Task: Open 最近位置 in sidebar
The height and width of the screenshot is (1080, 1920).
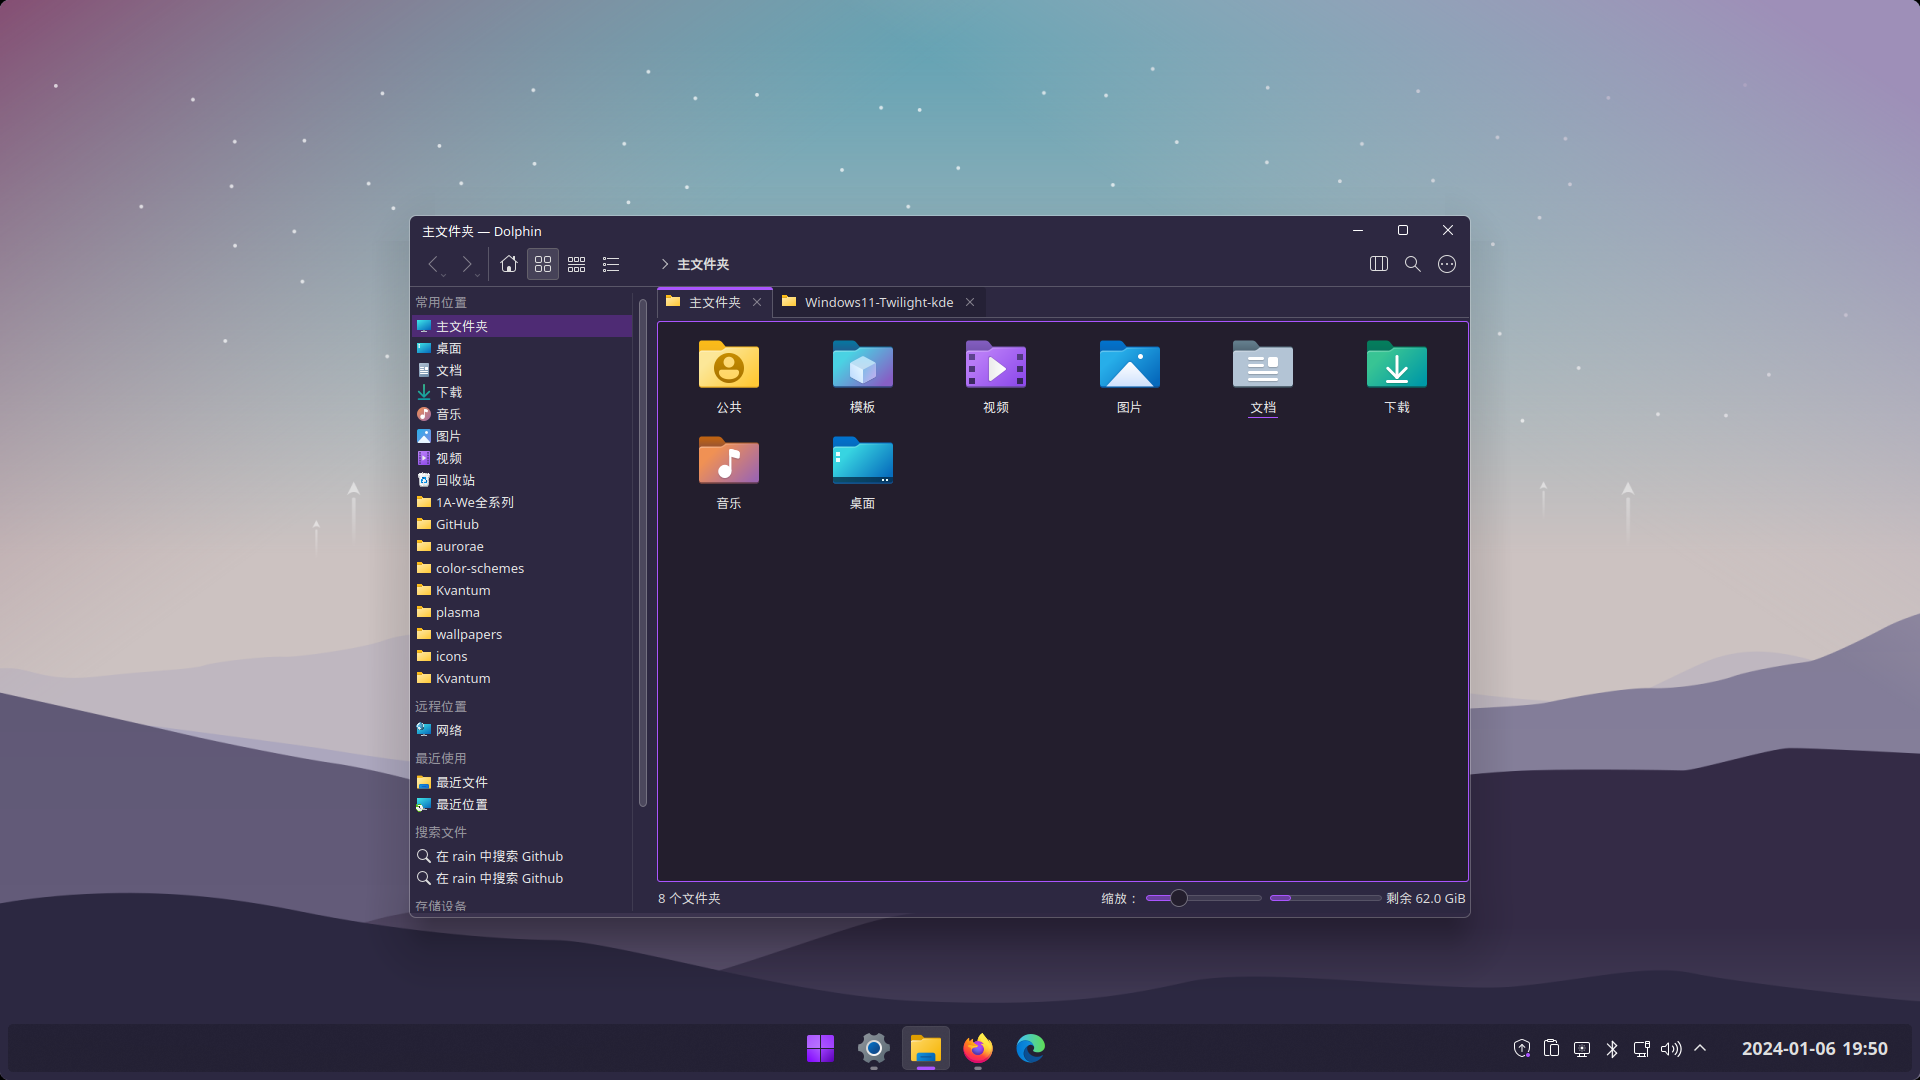Action: tap(522, 804)
